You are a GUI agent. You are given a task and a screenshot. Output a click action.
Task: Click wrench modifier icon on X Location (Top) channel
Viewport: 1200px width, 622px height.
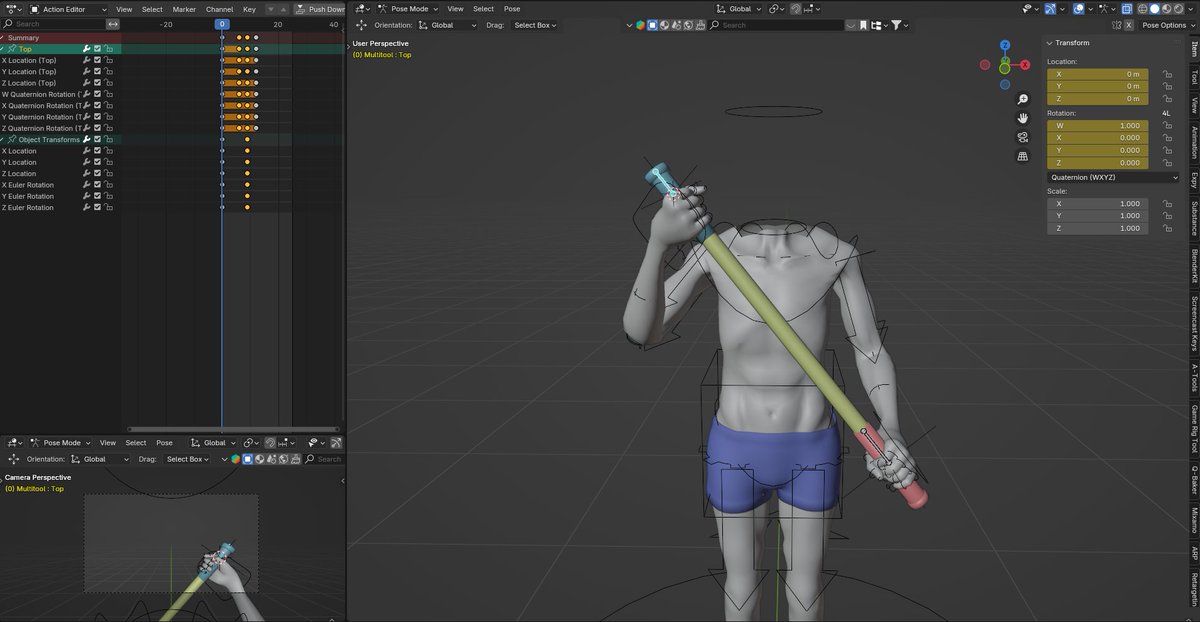point(87,60)
